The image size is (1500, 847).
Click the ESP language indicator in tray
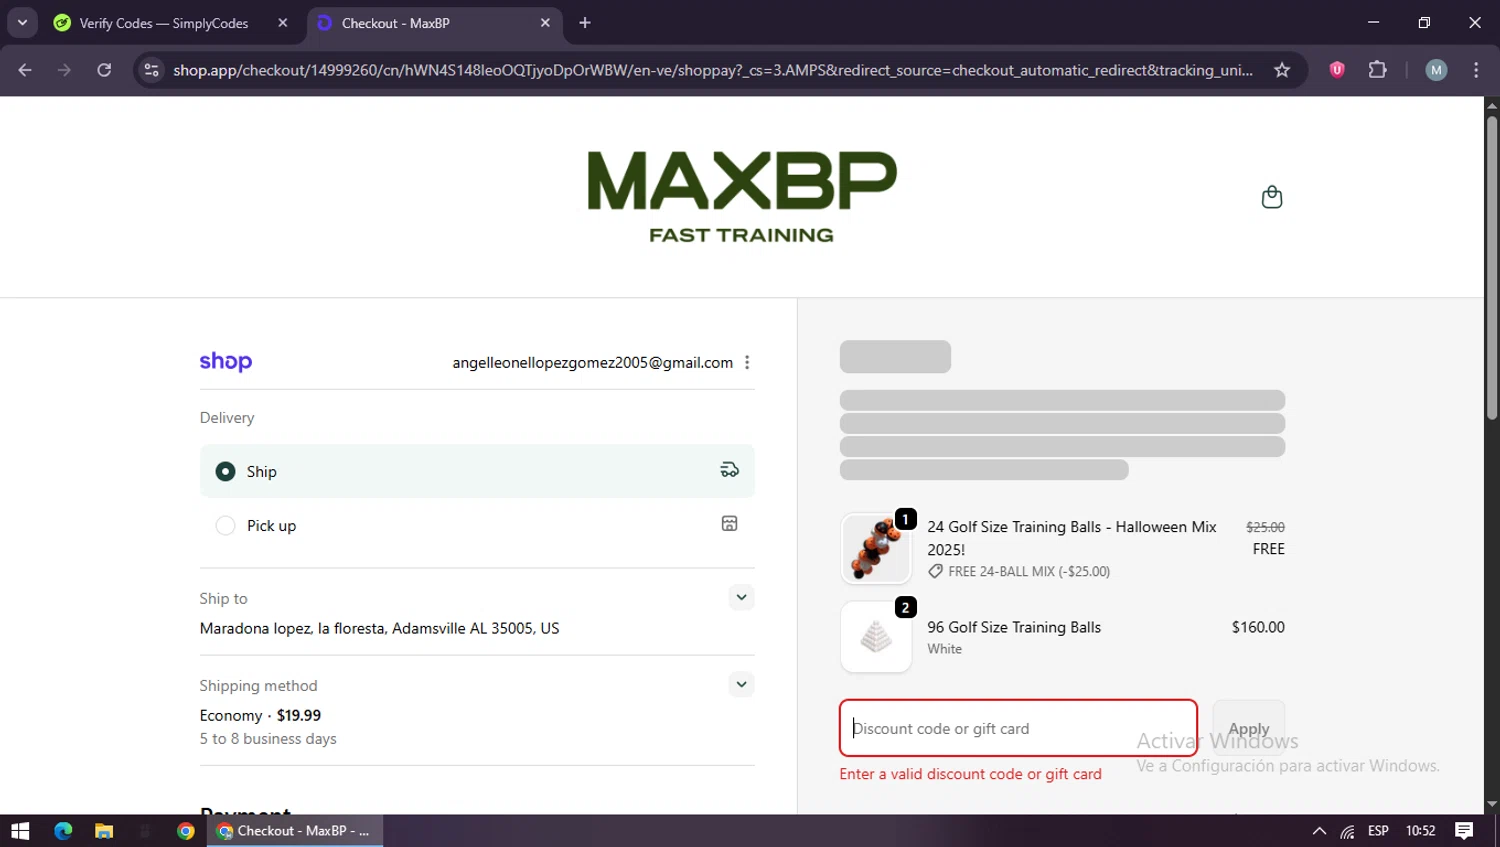coord(1378,831)
